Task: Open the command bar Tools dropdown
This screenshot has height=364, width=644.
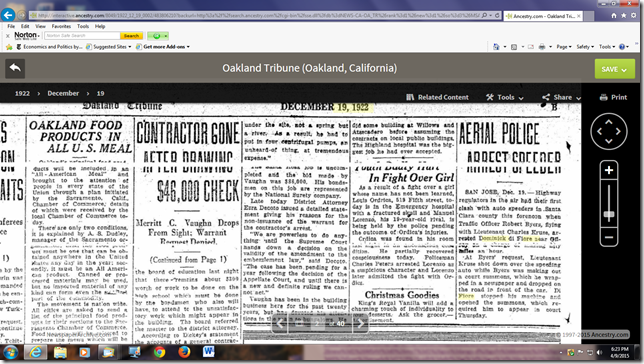Action: pyautogui.click(x=607, y=47)
